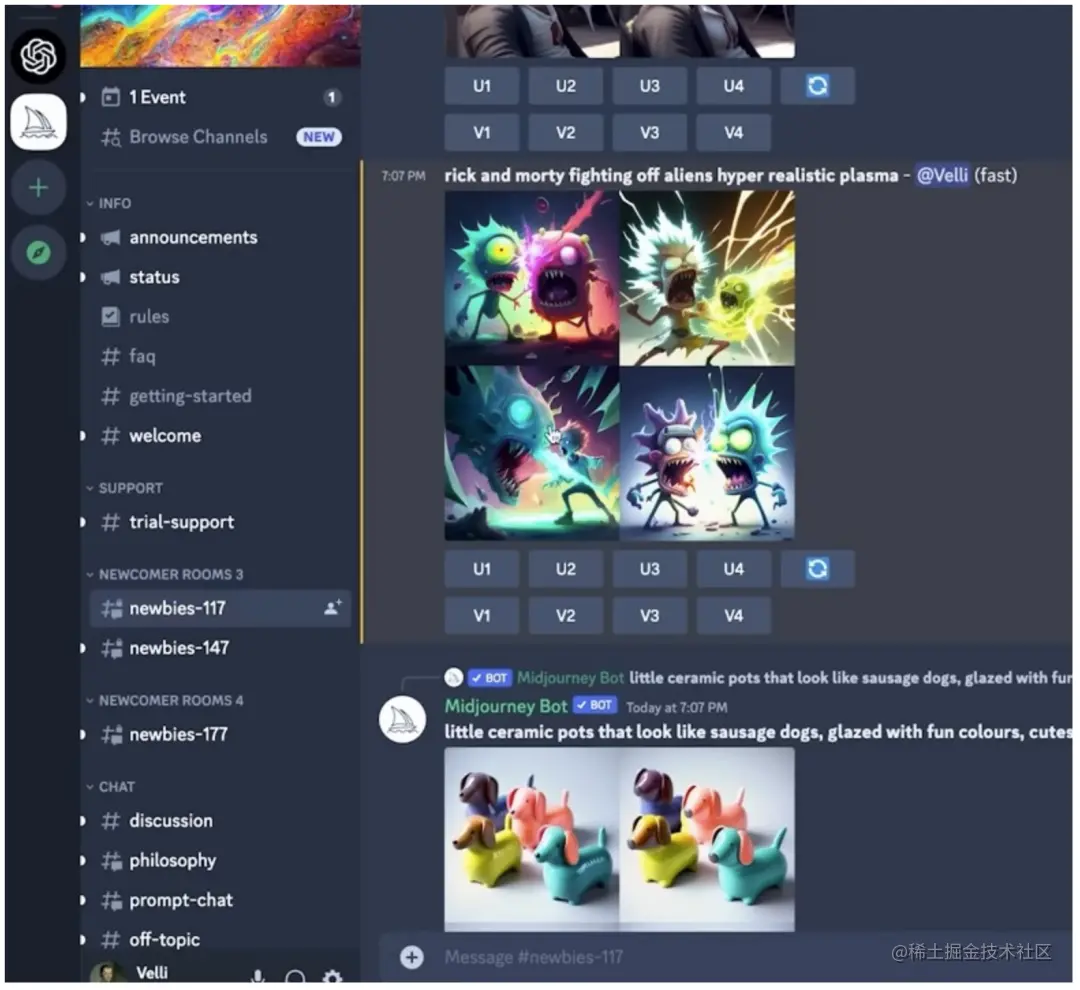Open the status channel
This screenshot has height=990, width=1080.
(219, 277)
